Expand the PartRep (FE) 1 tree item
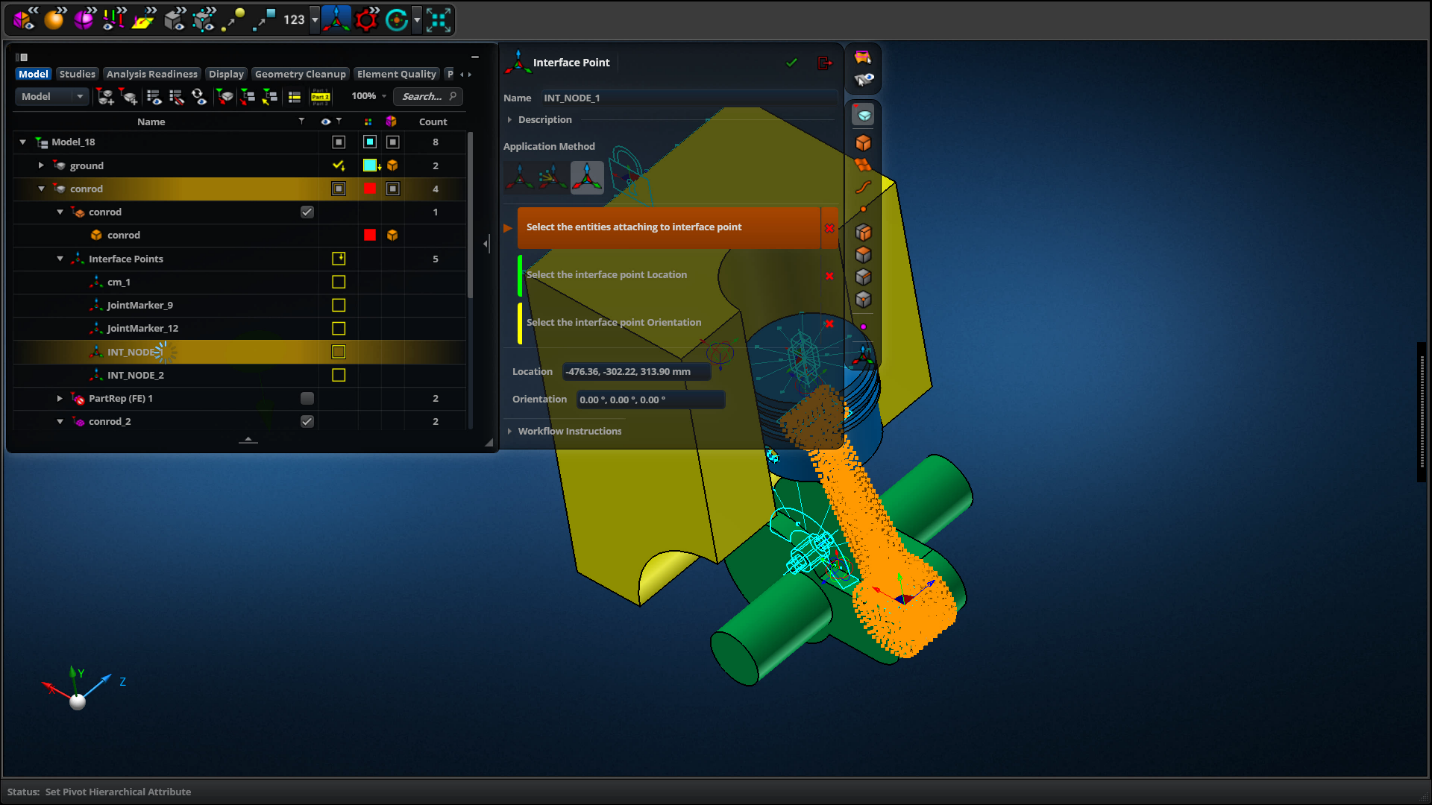1432x805 pixels. tap(59, 398)
